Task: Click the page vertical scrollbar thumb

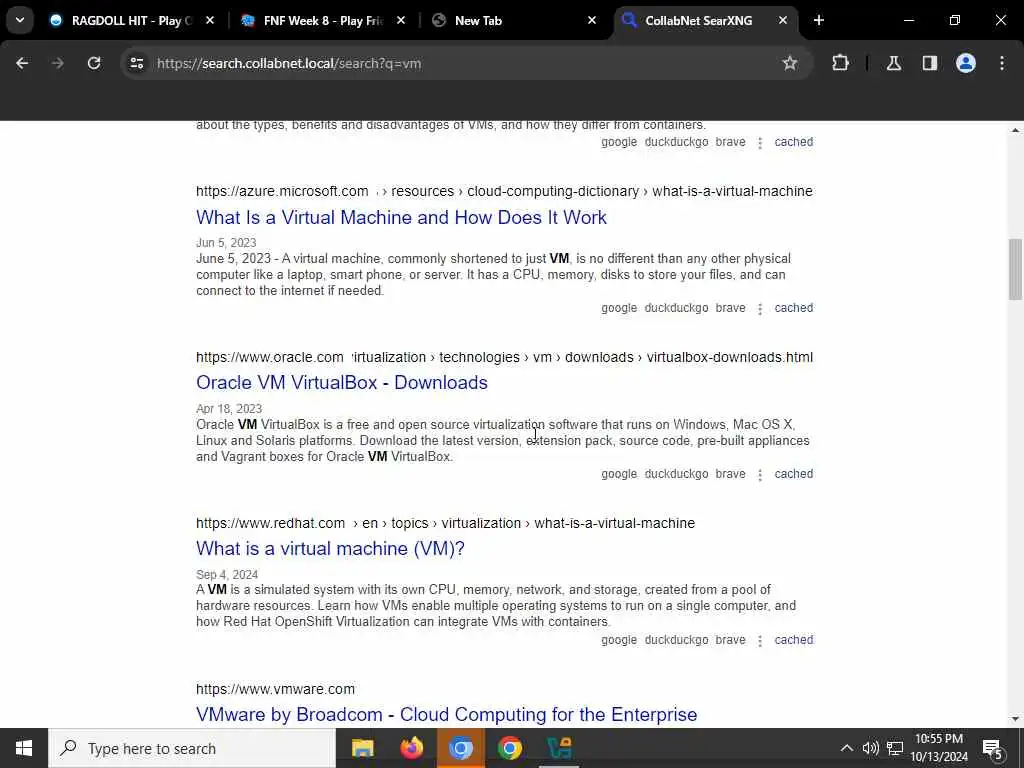Action: click(1015, 269)
